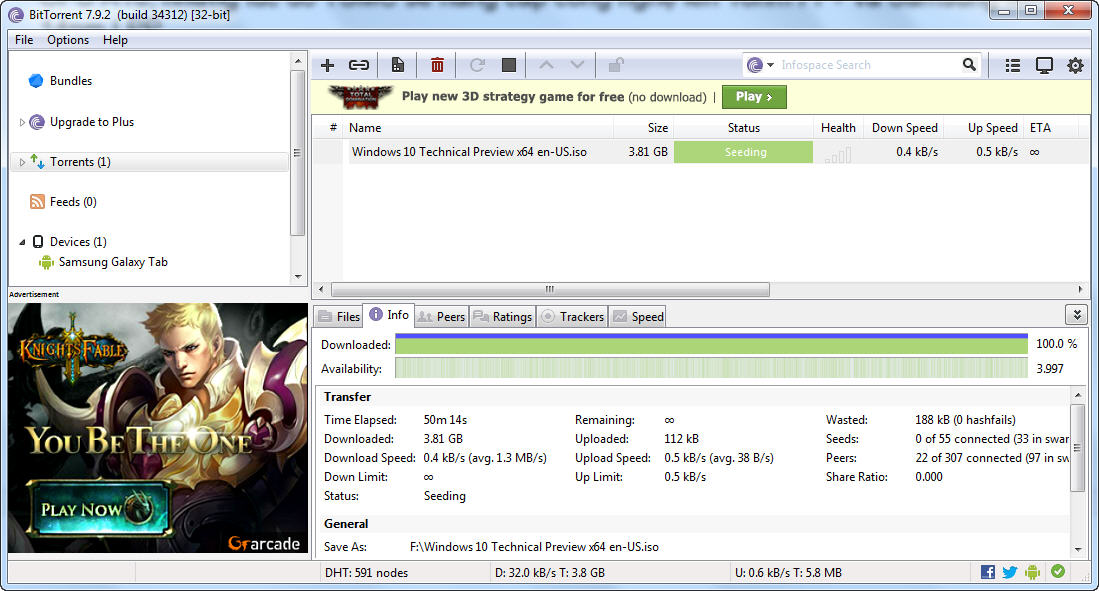Click the Create New Torrent icon
1099x591 pixels.
pos(398,65)
